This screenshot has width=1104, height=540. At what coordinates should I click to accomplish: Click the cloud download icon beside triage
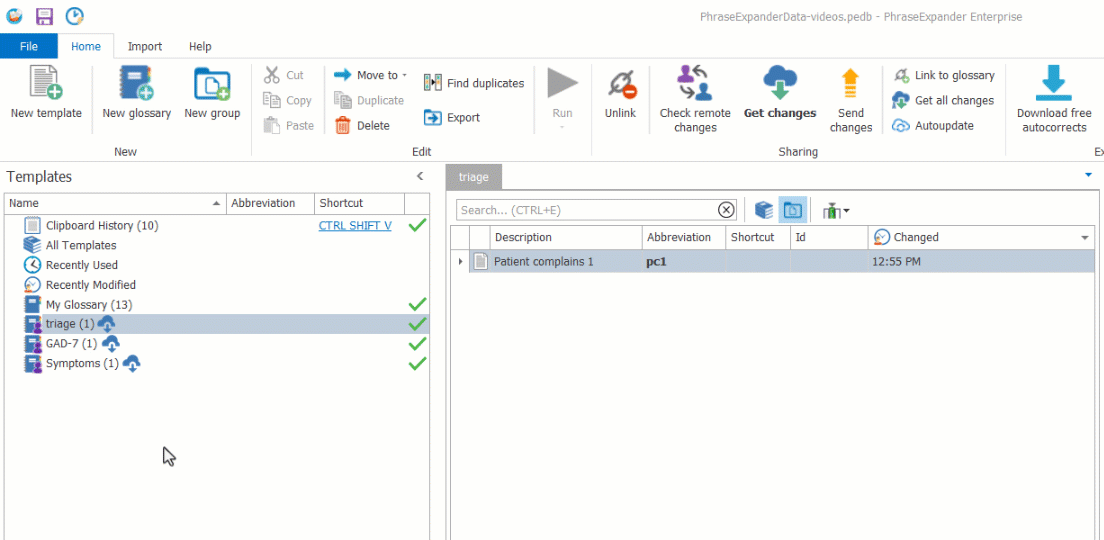tap(106, 324)
